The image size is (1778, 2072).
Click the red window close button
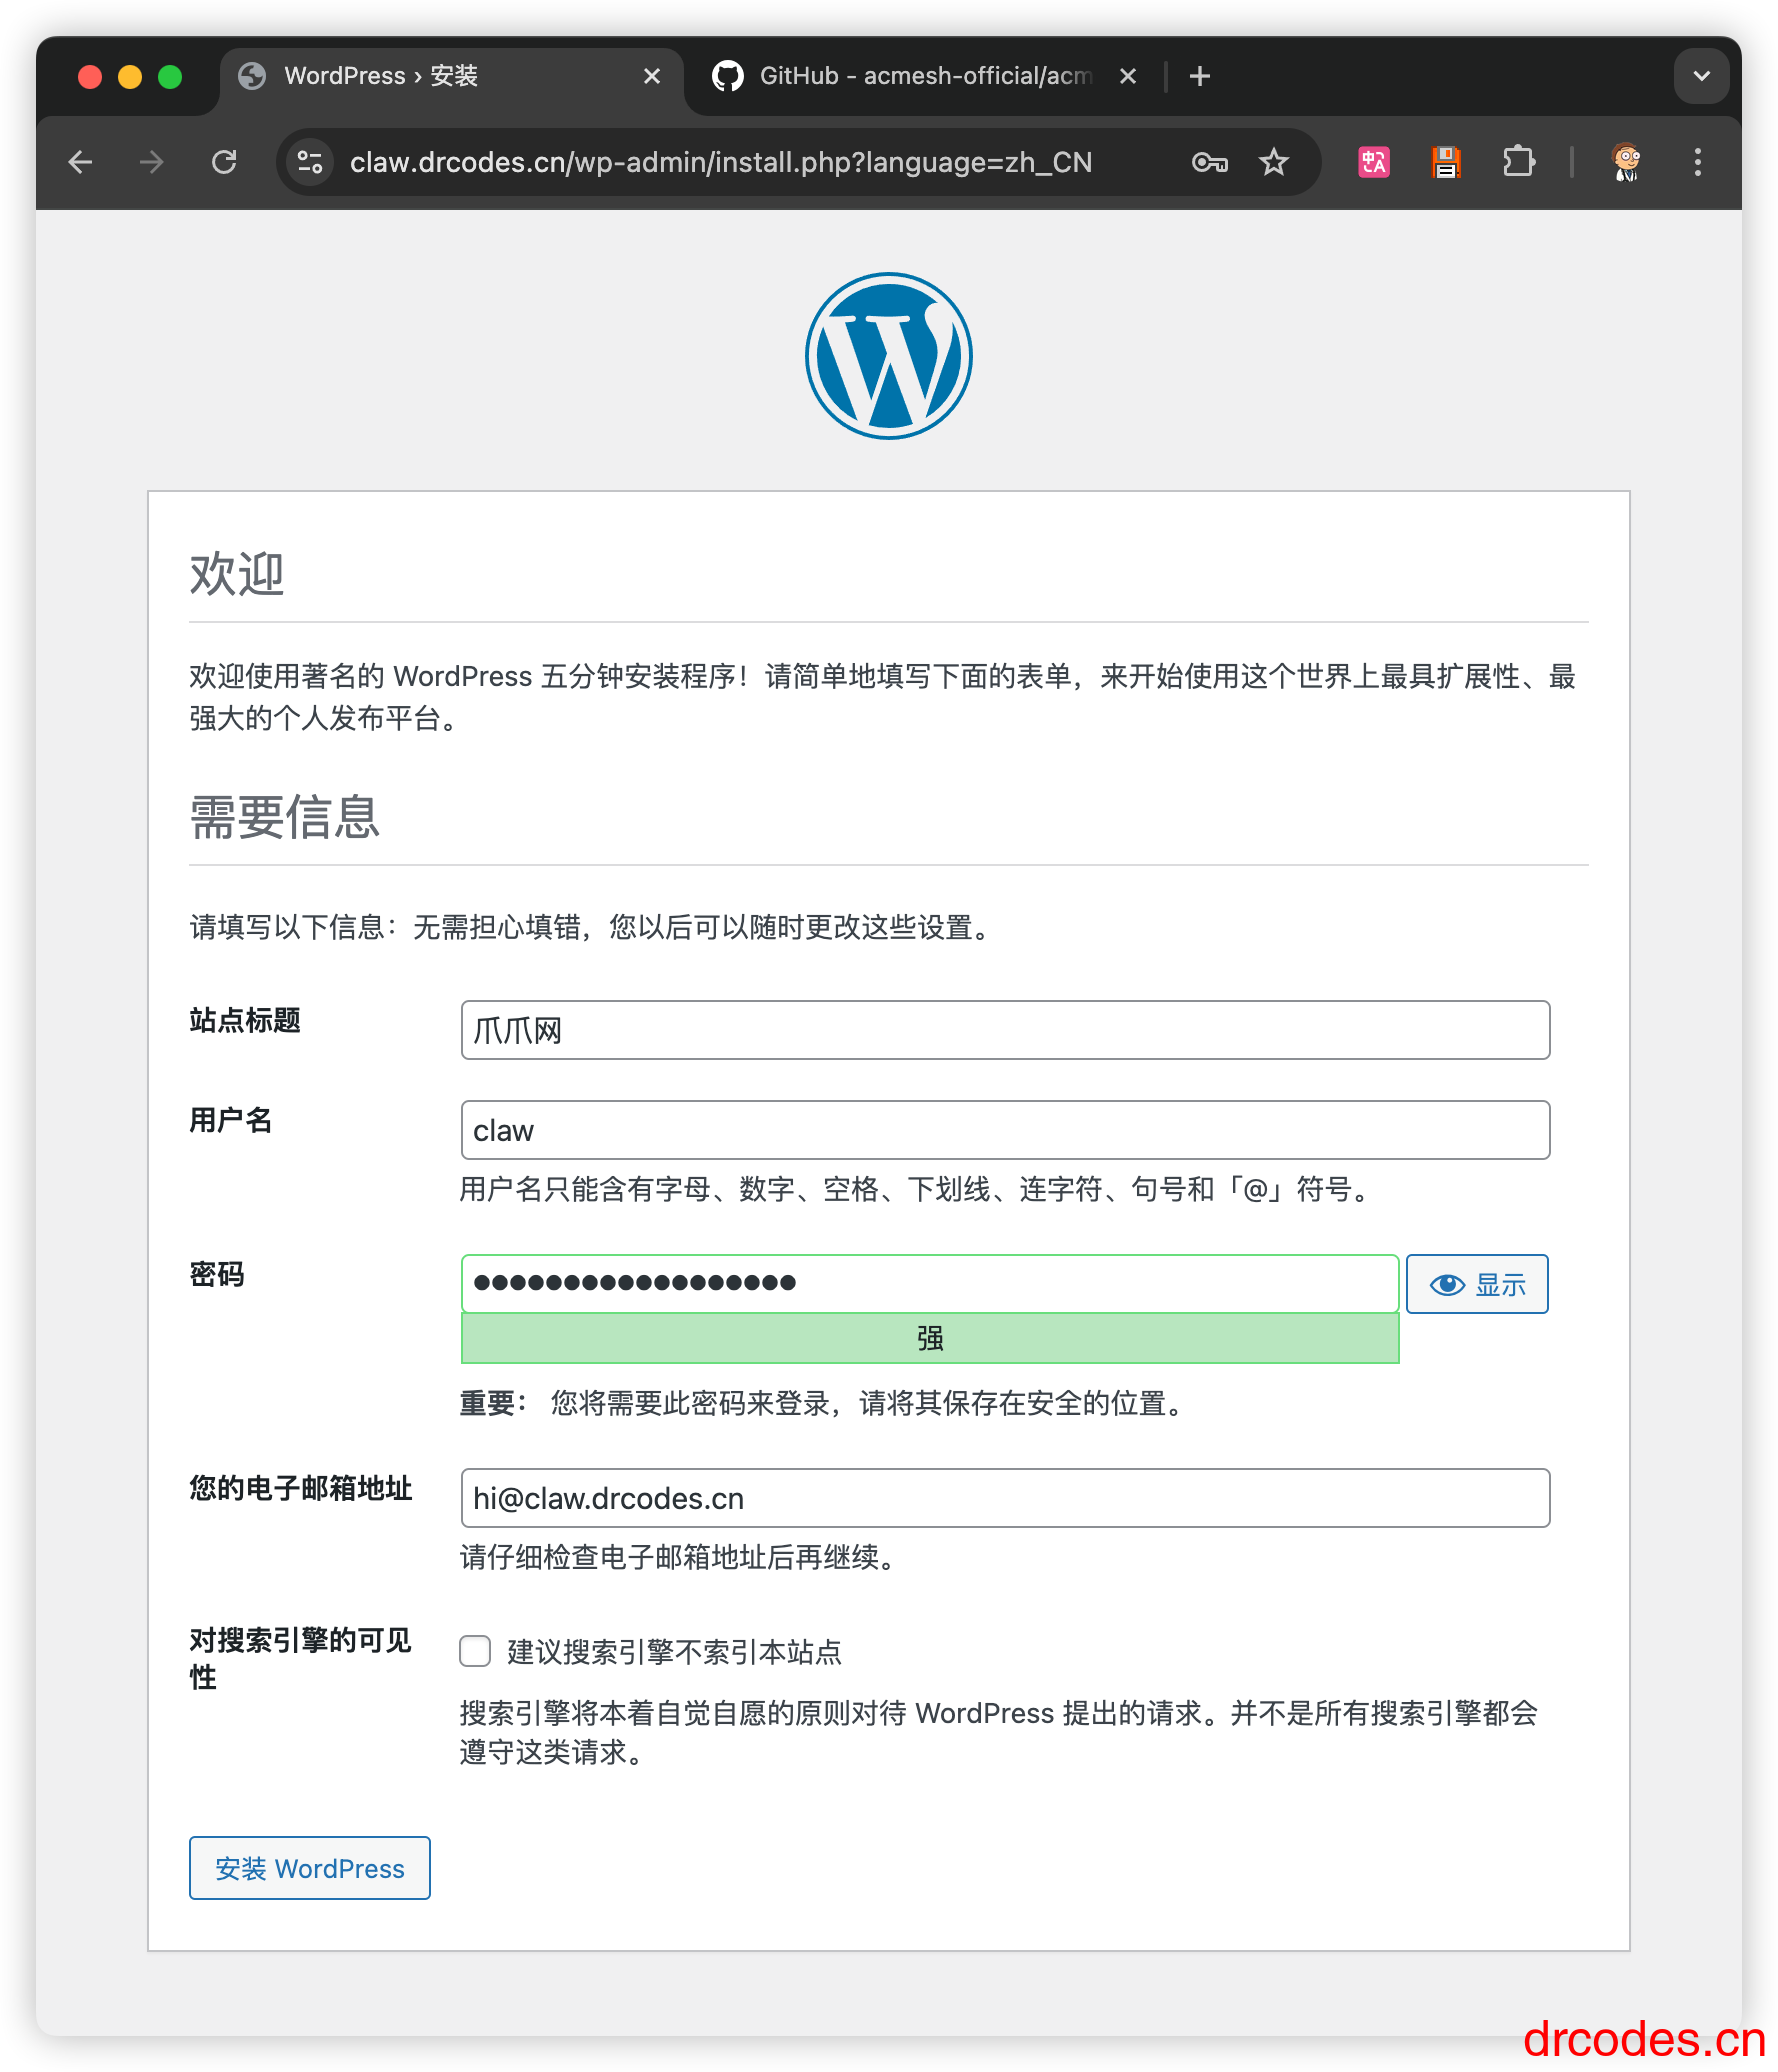(x=90, y=77)
